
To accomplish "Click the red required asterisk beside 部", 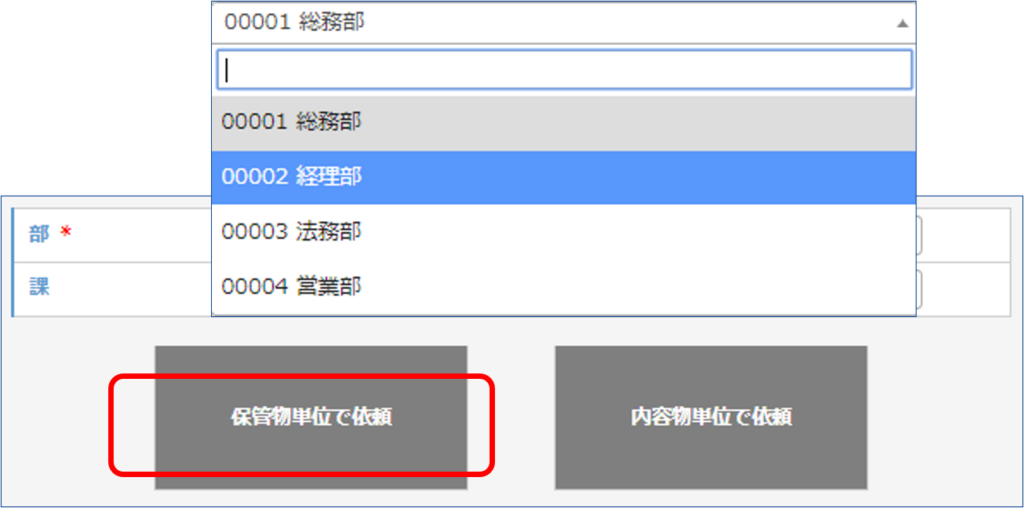I will point(65,232).
